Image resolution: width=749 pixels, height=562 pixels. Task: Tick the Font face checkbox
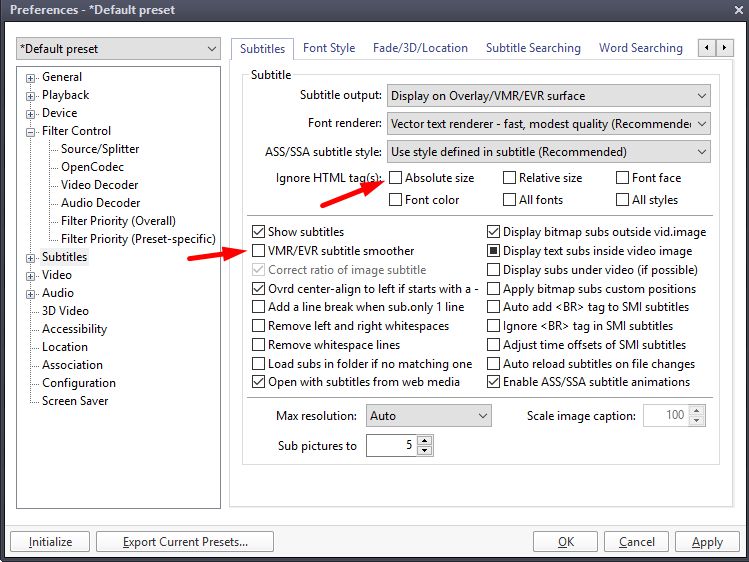point(622,178)
